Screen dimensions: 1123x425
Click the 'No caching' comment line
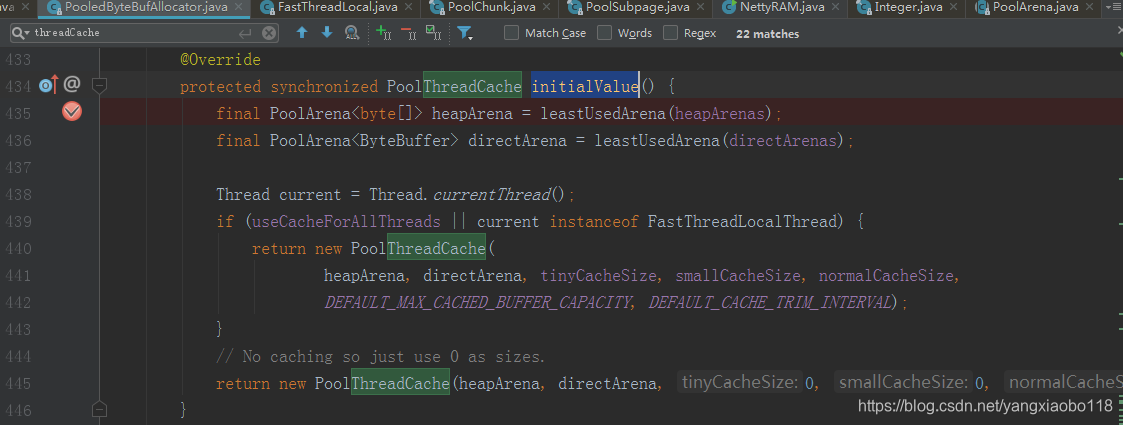(x=380, y=356)
